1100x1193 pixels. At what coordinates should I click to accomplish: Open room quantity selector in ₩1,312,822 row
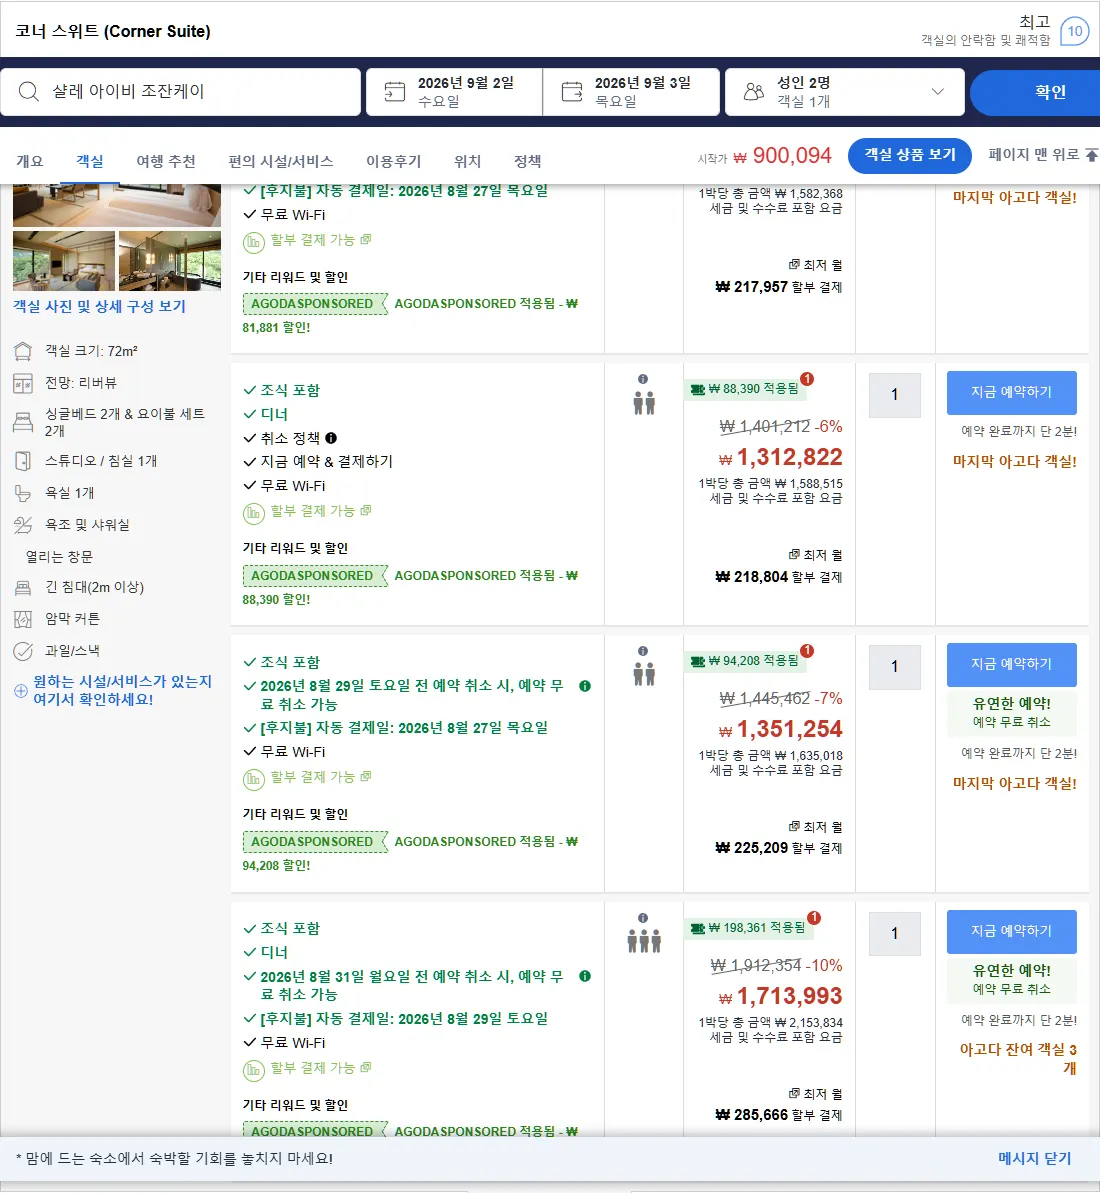[x=895, y=395]
